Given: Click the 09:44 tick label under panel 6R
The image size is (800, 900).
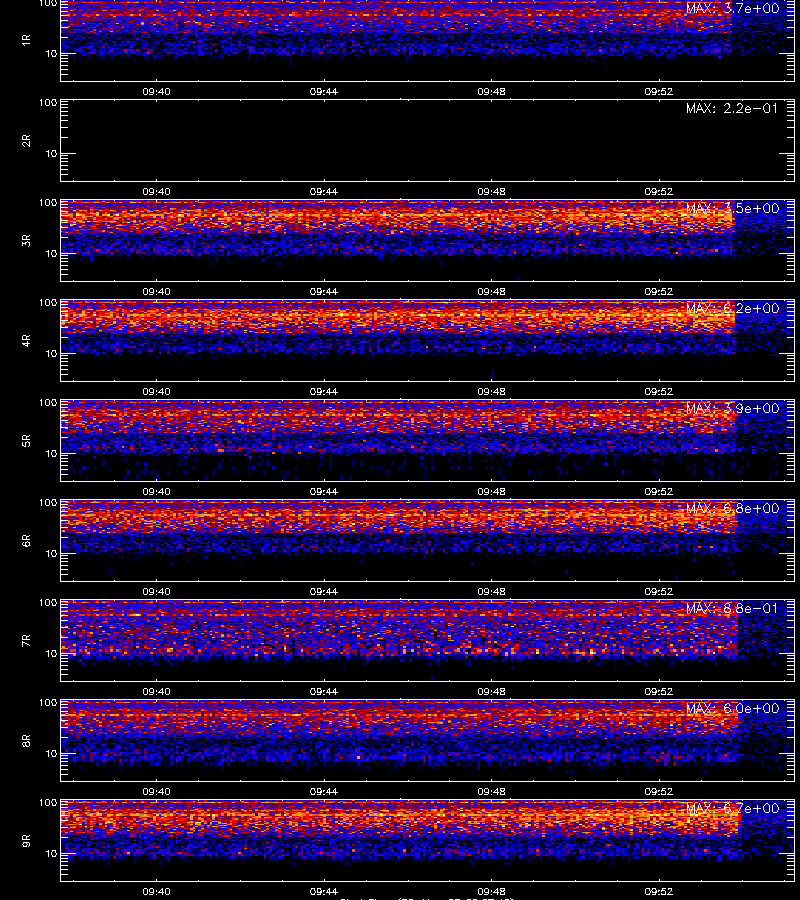Looking at the screenshot, I should pos(324,591).
